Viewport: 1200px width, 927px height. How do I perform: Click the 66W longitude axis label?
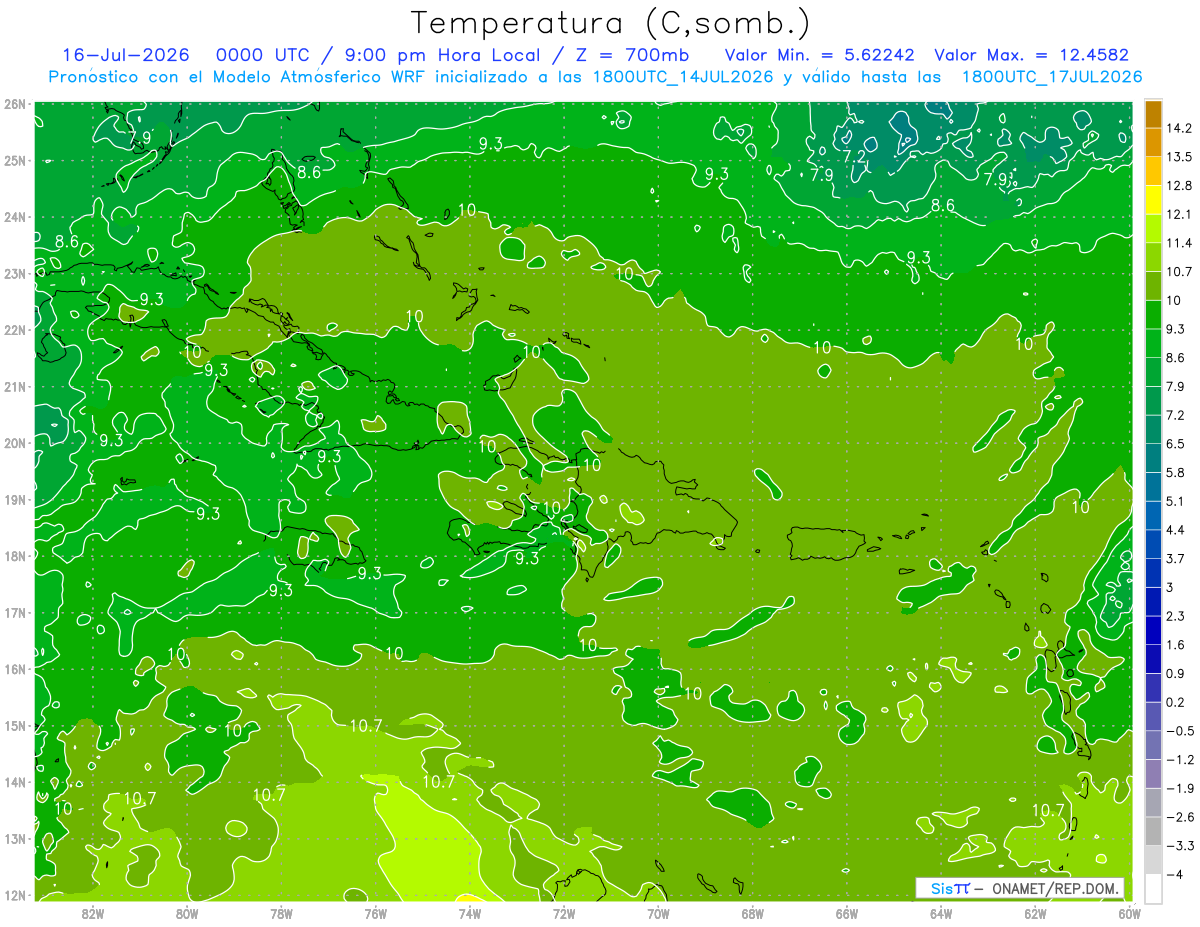[847, 913]
